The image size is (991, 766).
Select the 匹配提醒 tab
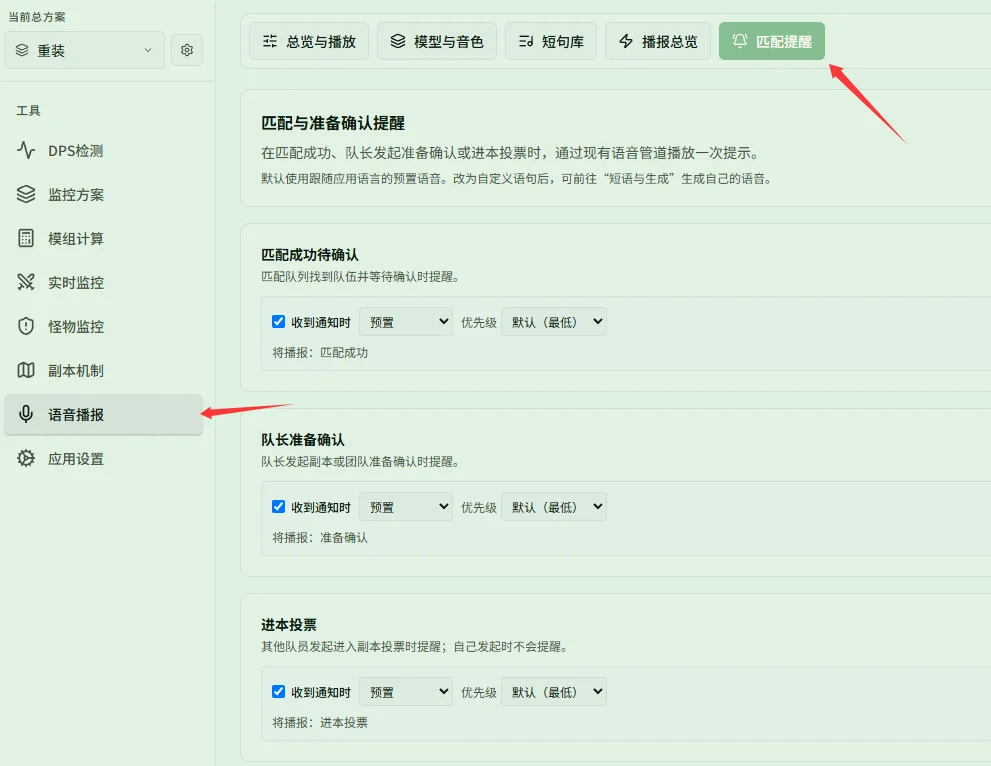tap(772, 41)
